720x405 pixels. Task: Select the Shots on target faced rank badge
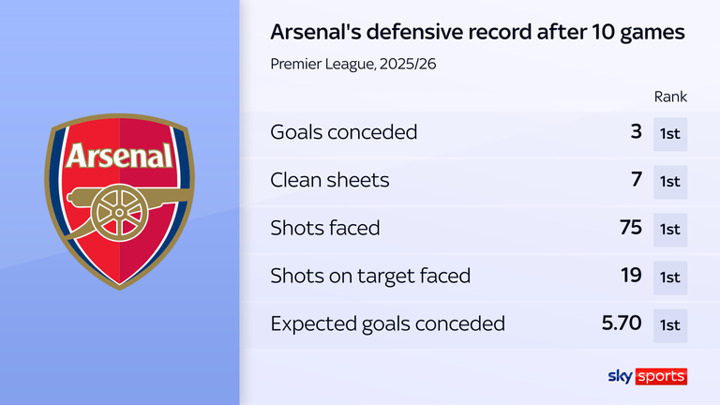[670, 277]
